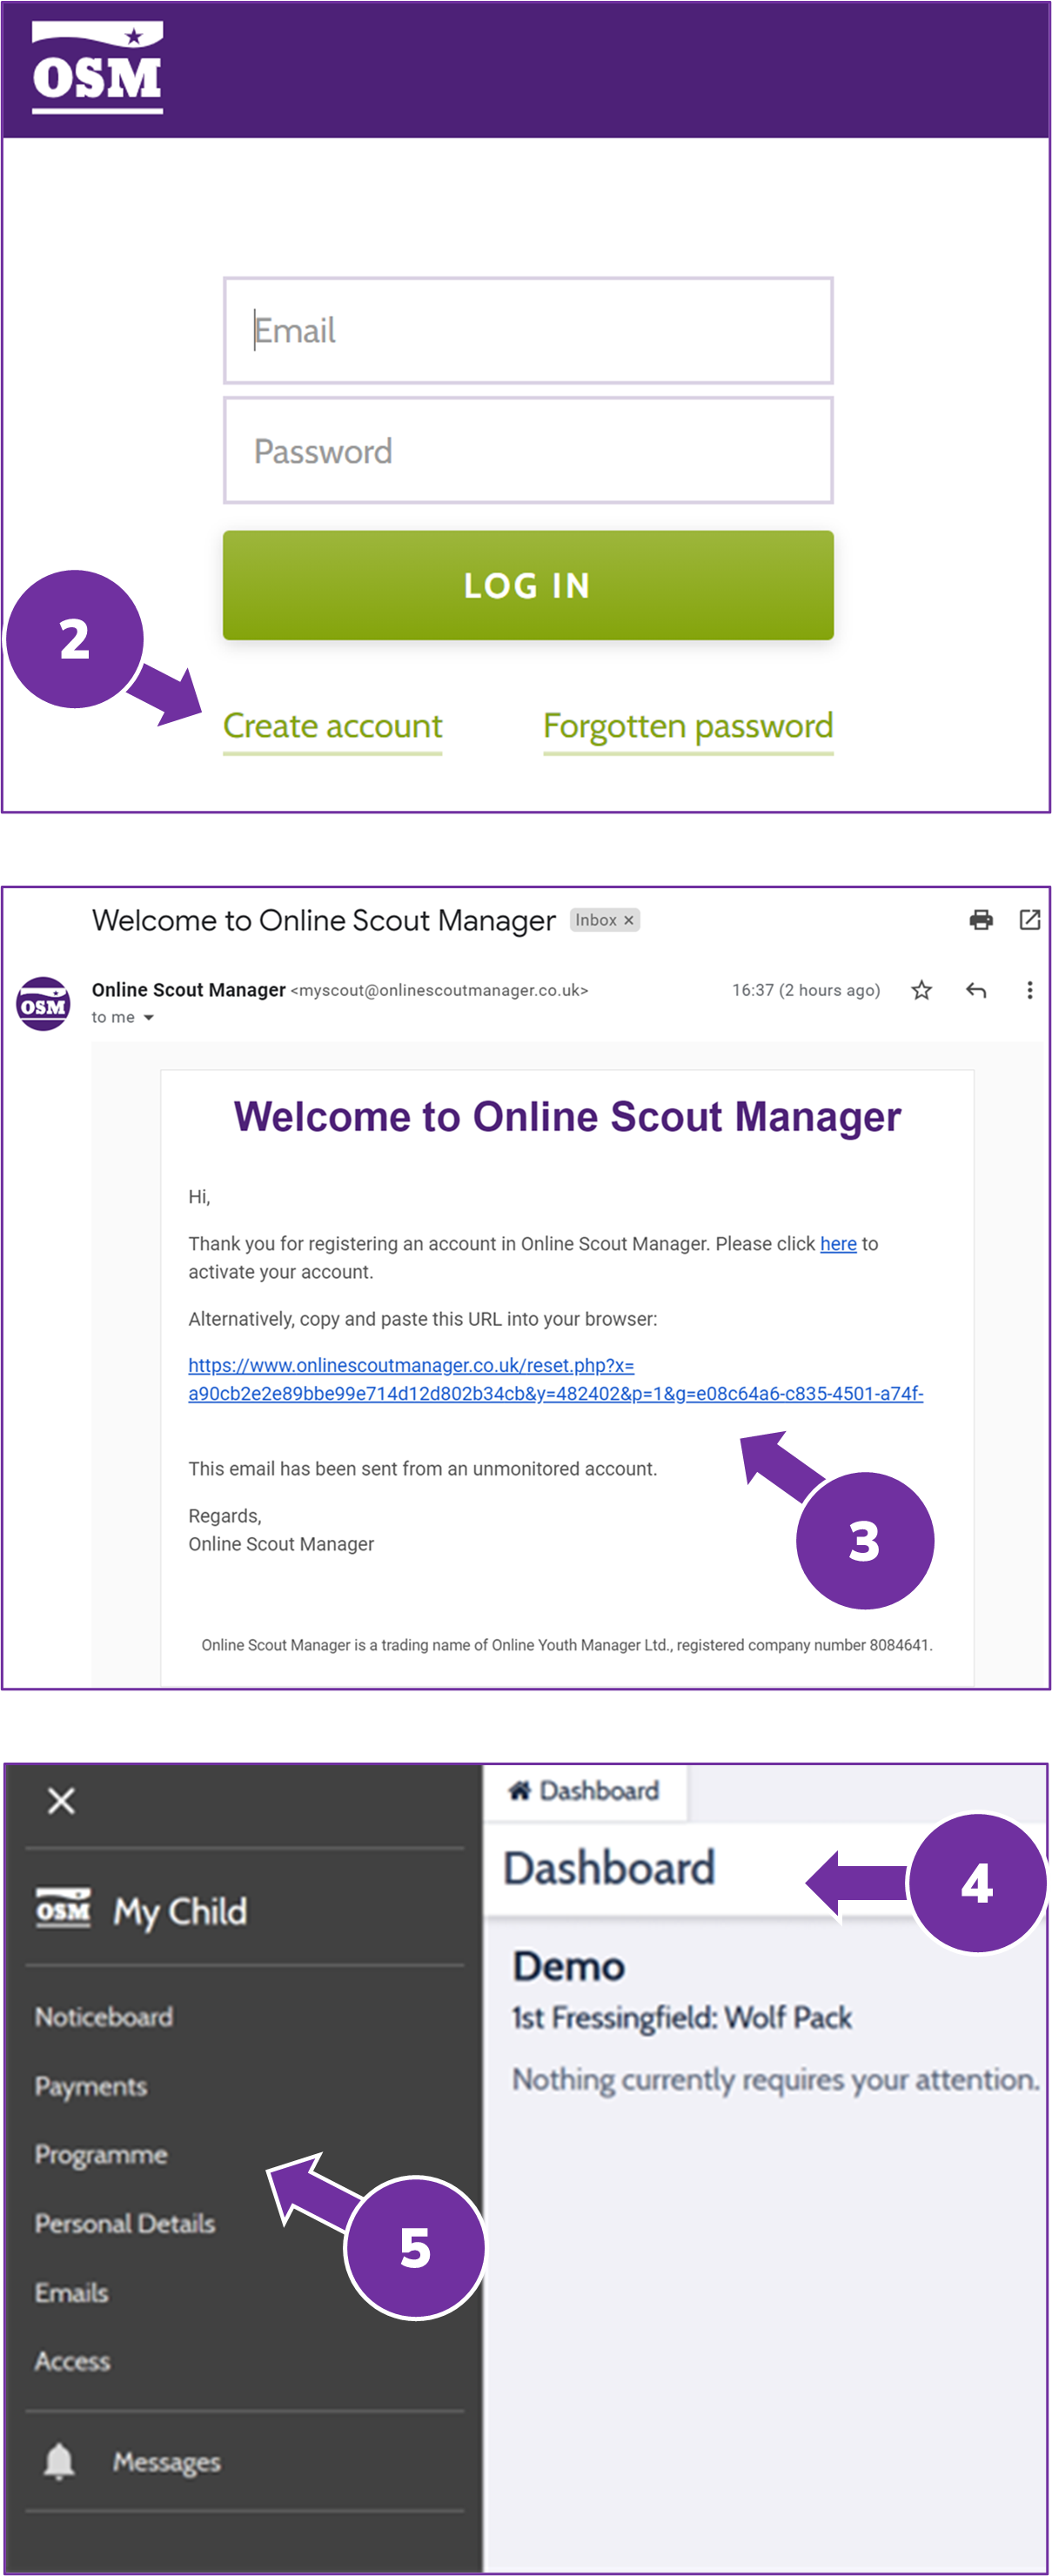The height and width of the screenshot is (2576, 1052).
Task: Open Payments from the sidebar menu
Action: click(91, 2085)
